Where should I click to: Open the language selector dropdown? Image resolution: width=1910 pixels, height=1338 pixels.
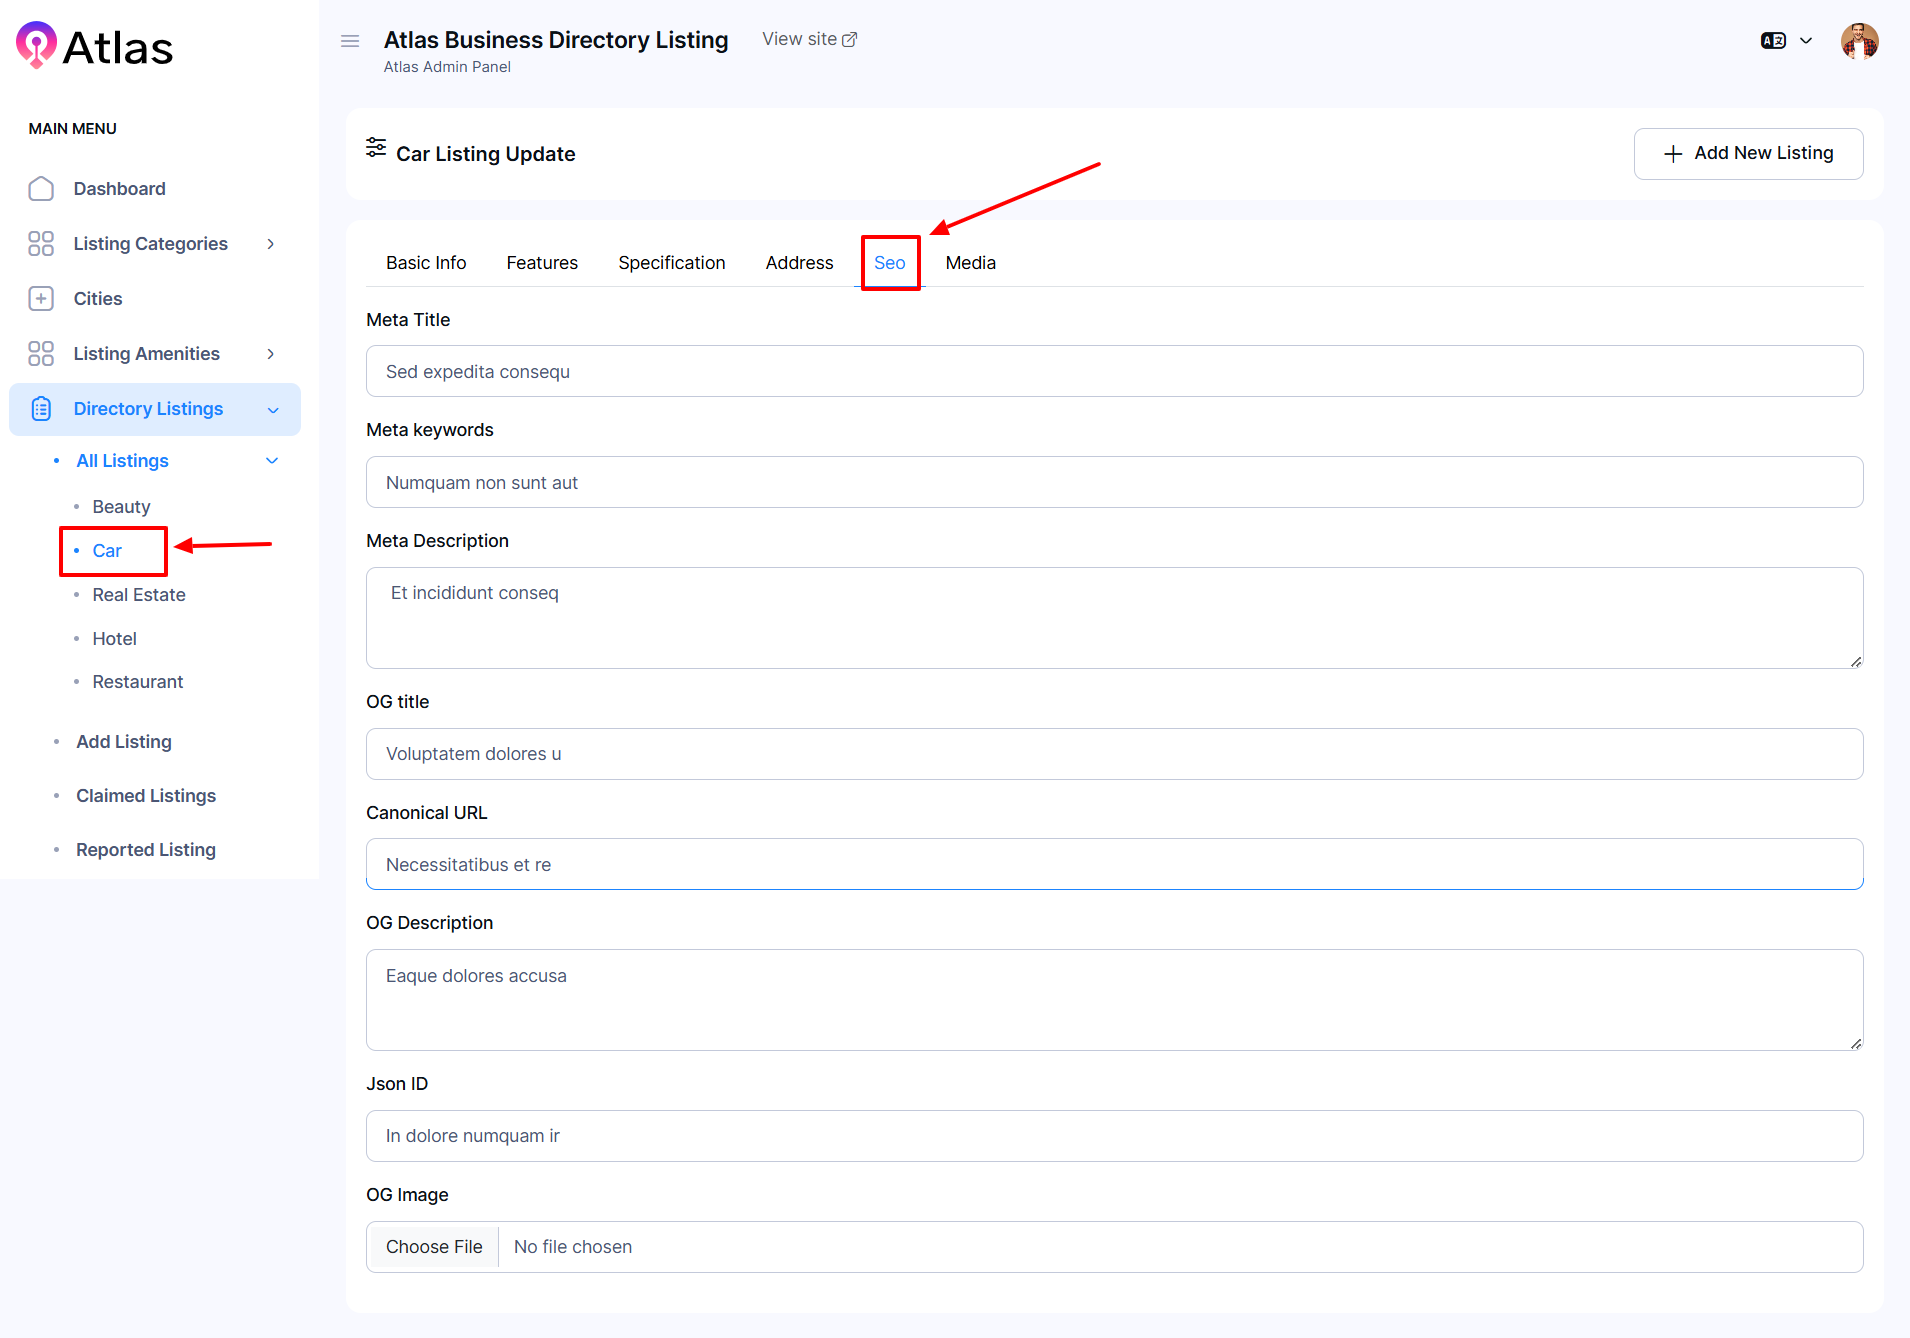pyautogui.click(x=1786, y=41)
